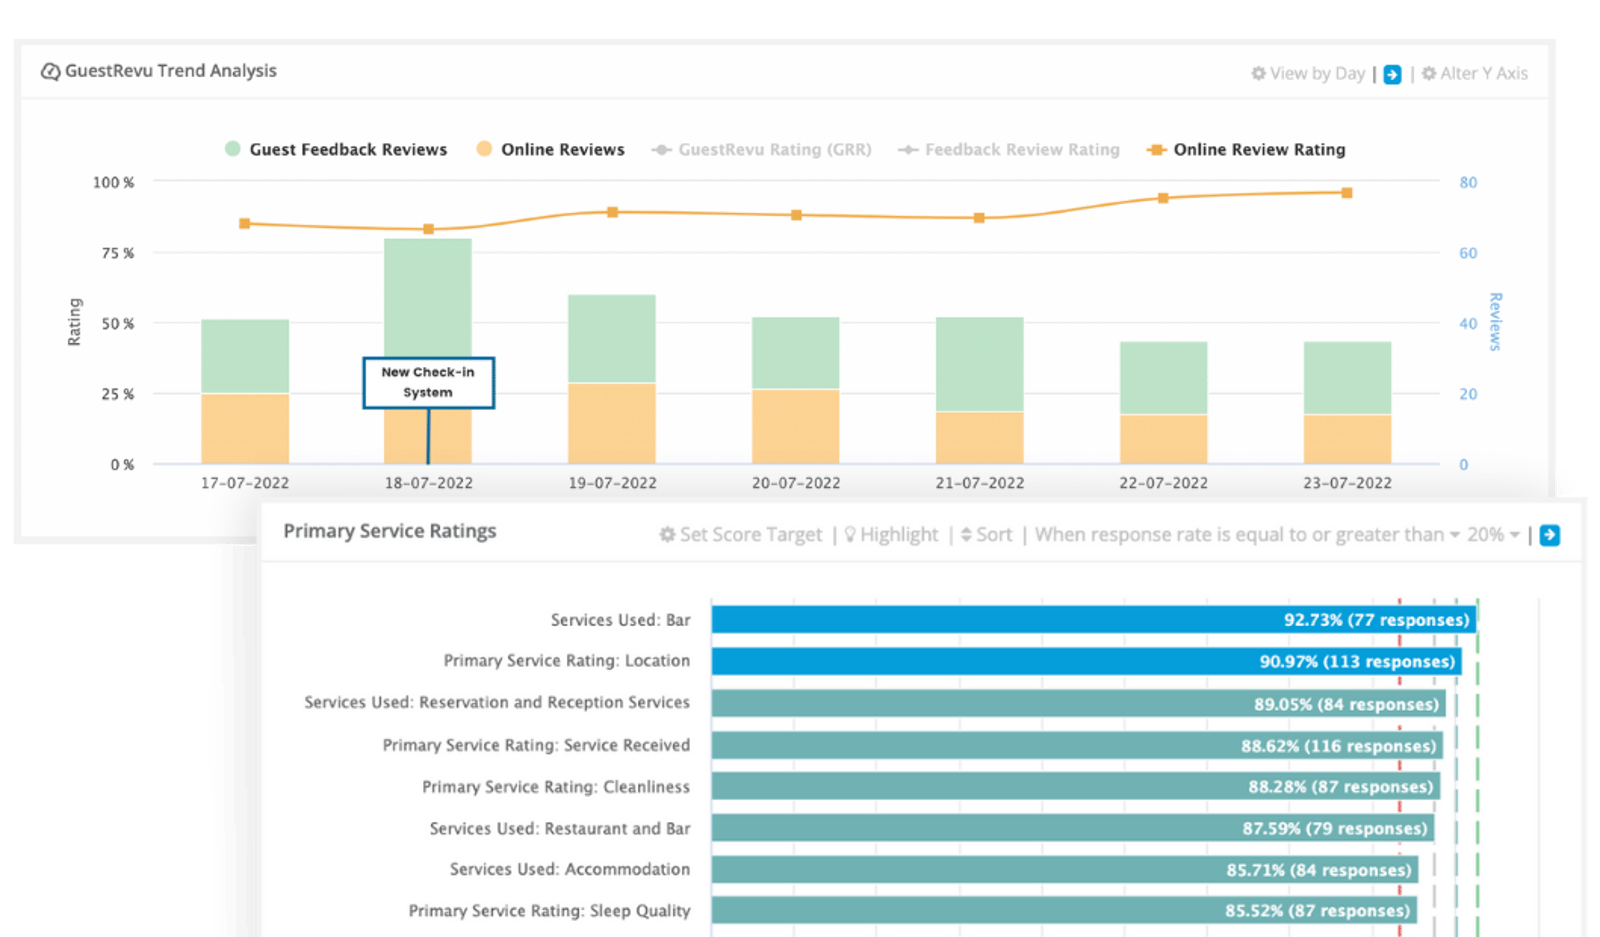This screenshot has width=1600, height=937.
Task: Click the orange Online Reviews bar for 22-07-2022
Action: (1163, 439)
